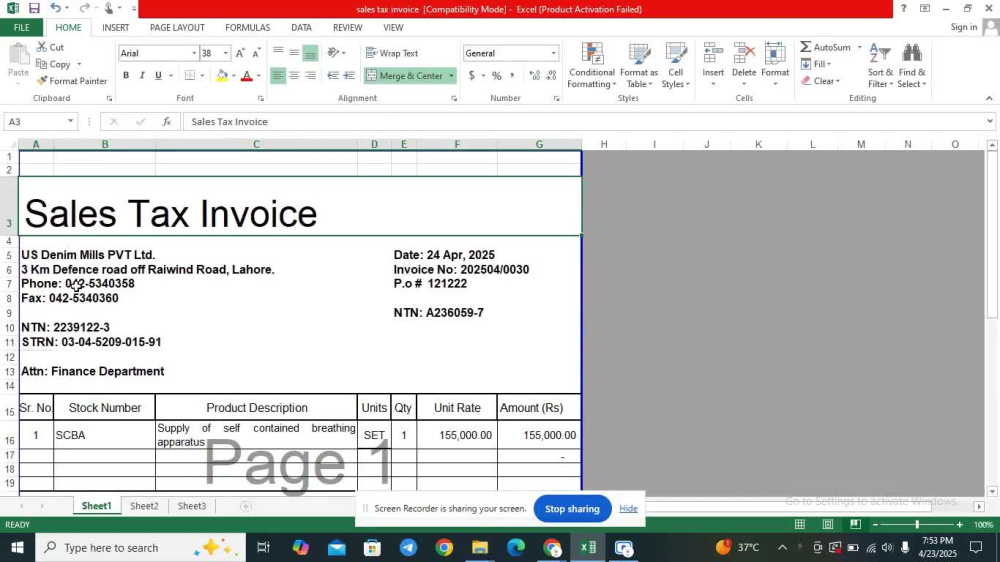Open the FILE tab
This screenshot has width=1000, height=562.
tap(21, 27)
